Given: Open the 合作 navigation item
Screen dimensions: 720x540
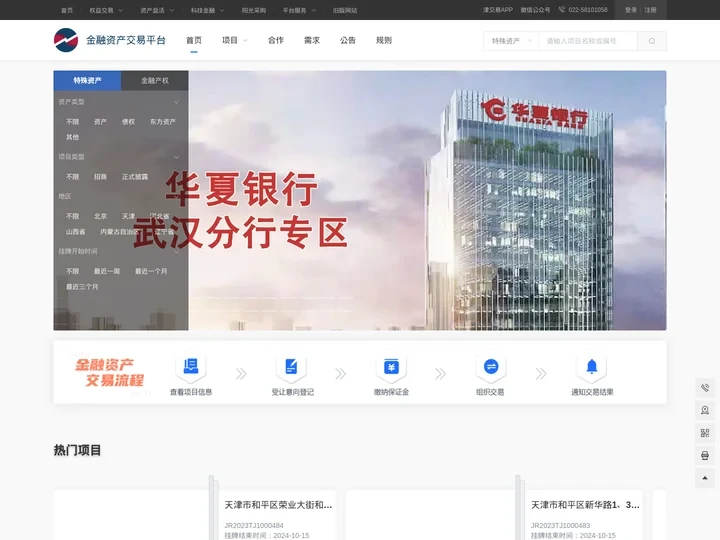Looking at the screenshot, I should point(276,40).
